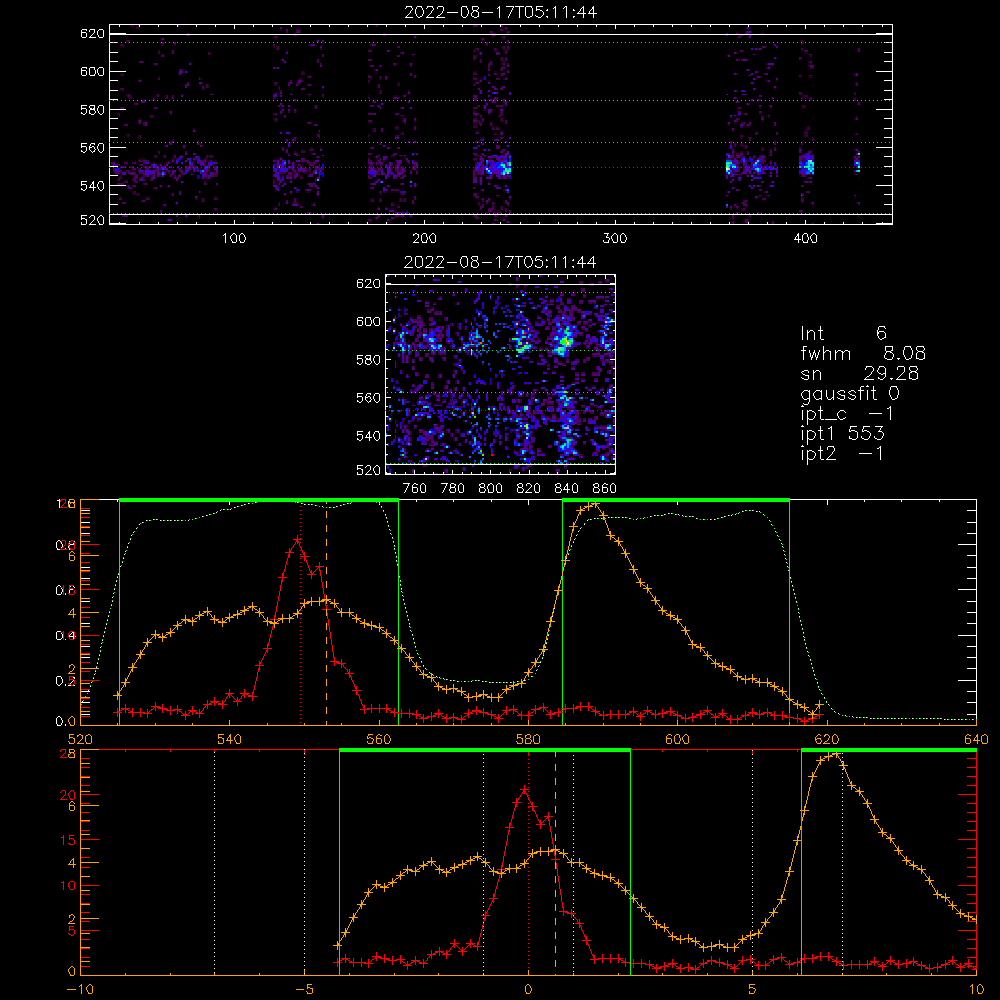Click red y-axis label 28 of bottom plot
The height and width of the screenshot is (1000, 1000).
[68, 753]
